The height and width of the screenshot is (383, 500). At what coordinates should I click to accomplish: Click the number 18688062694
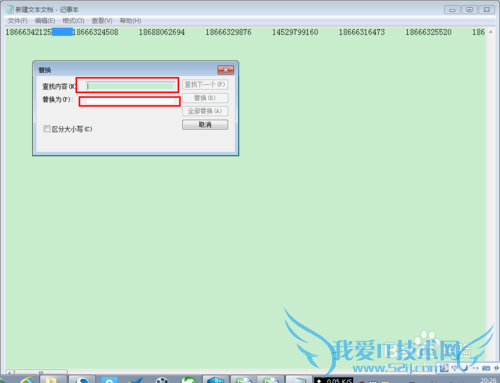tap(162, 32)
